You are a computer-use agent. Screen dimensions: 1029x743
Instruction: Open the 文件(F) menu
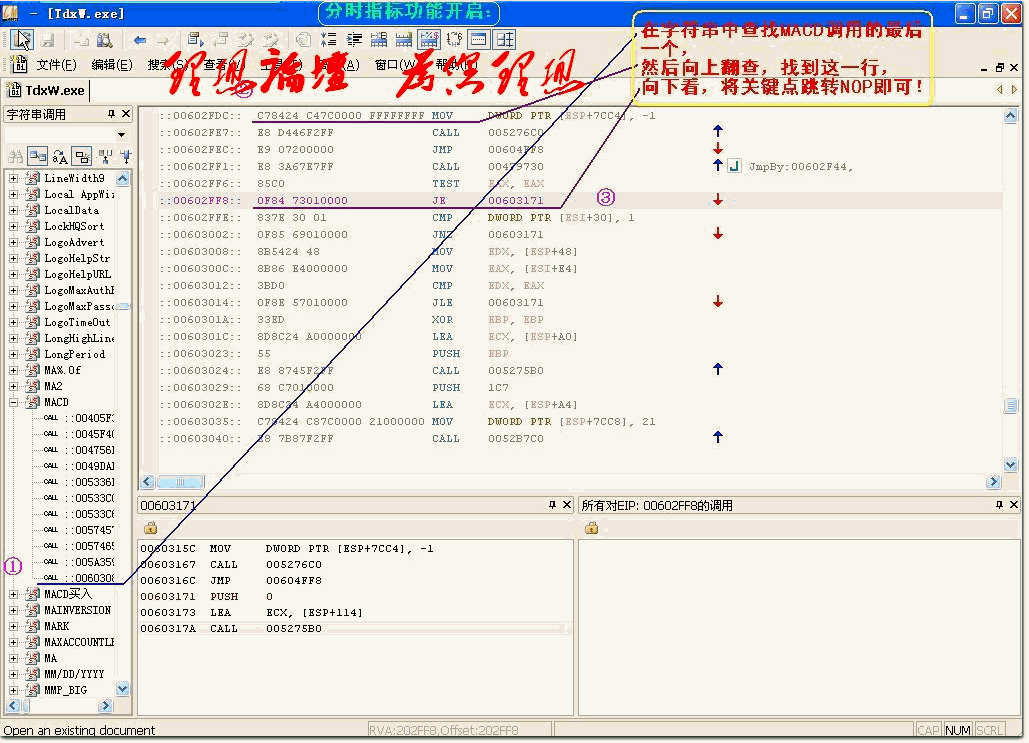pyautogui.click(x=56, y=64)
